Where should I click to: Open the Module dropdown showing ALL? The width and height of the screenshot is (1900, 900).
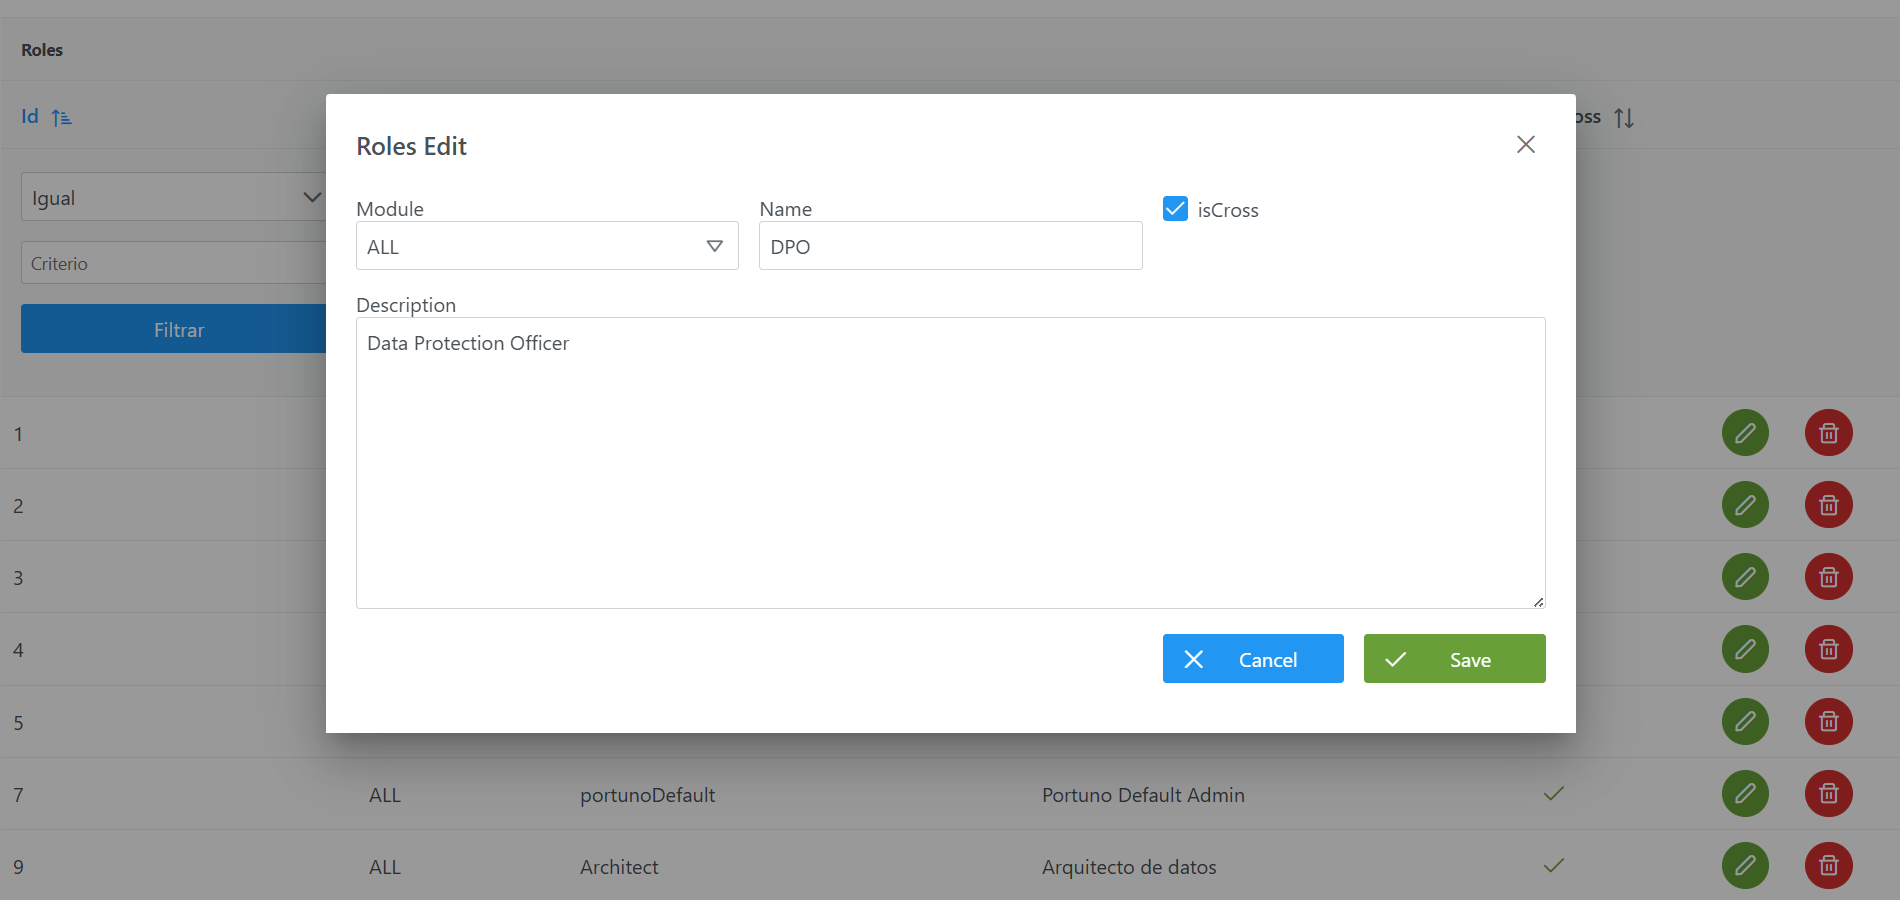click(546, 246)
